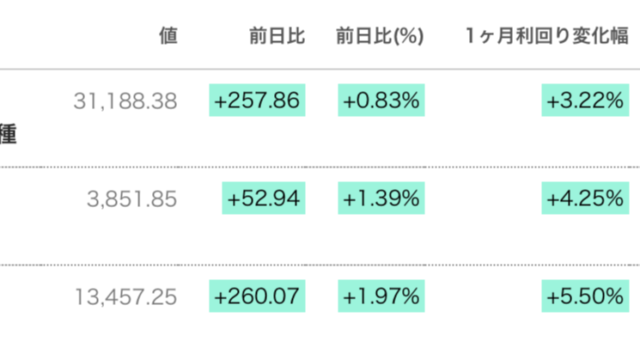Image resolution: width=640 pixels, height=360 pixels.
Task: Click the +1.97% percentage badge
Action: [x=381, y=296]
